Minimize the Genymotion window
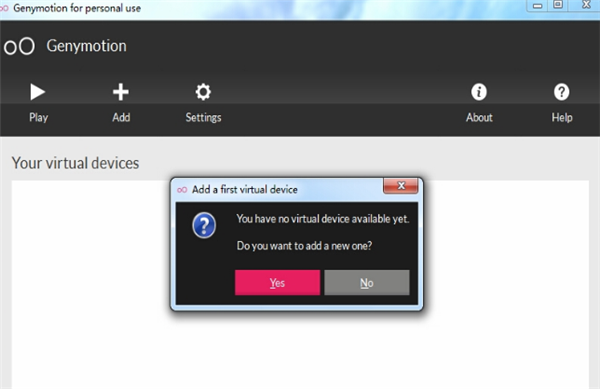Screen dimensions: 600x389 538,6
